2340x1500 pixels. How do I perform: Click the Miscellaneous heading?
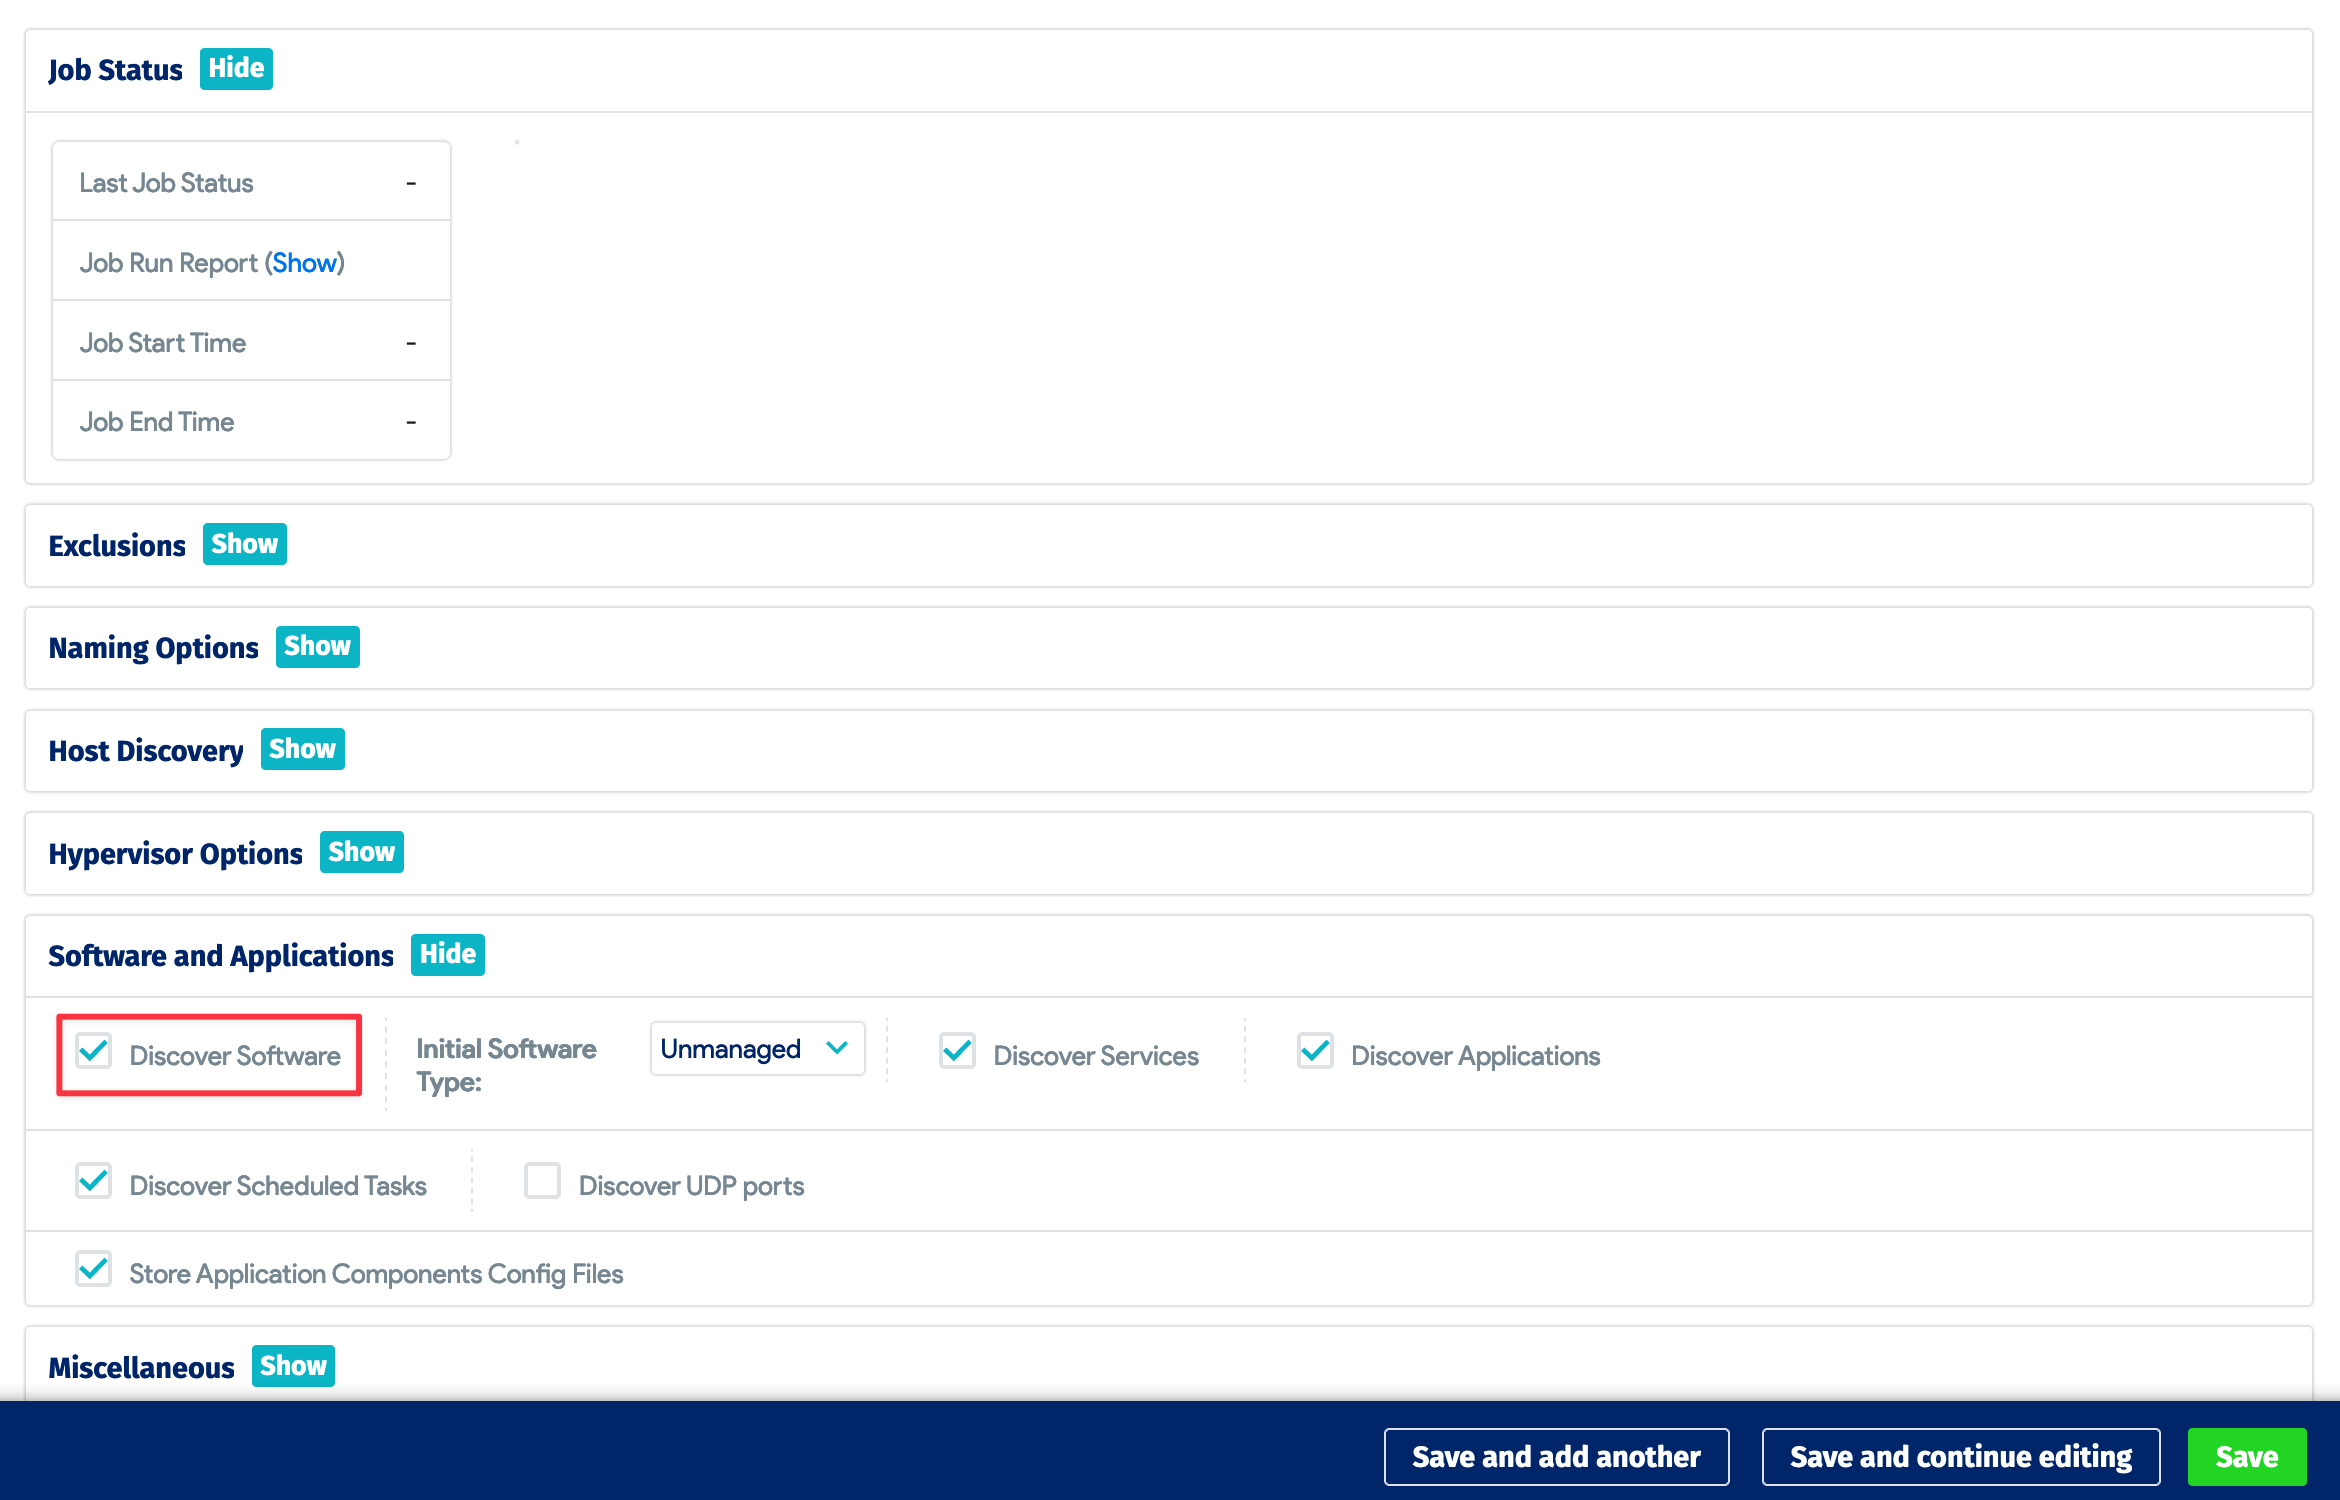tap(142, 1368)
